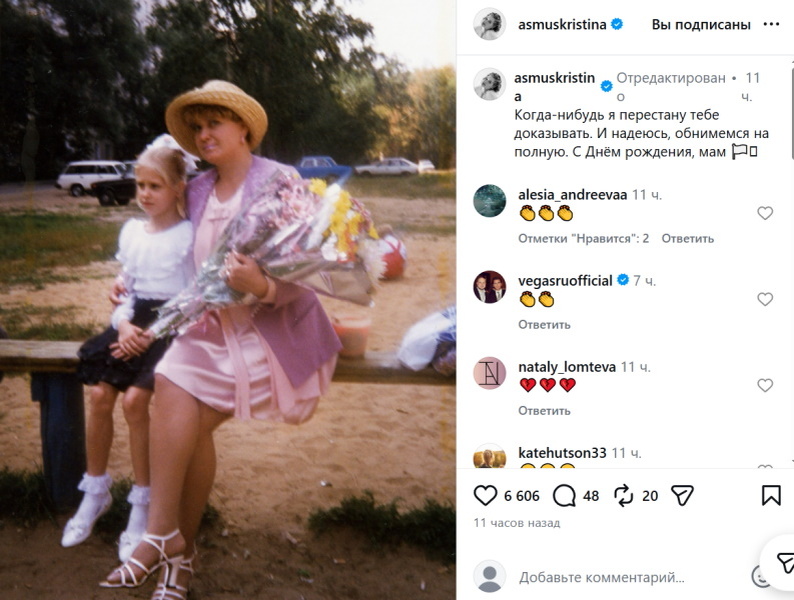Reply to vegasruofficial's comment
This screenshot has height=600, width=794.
click(544, 325)
